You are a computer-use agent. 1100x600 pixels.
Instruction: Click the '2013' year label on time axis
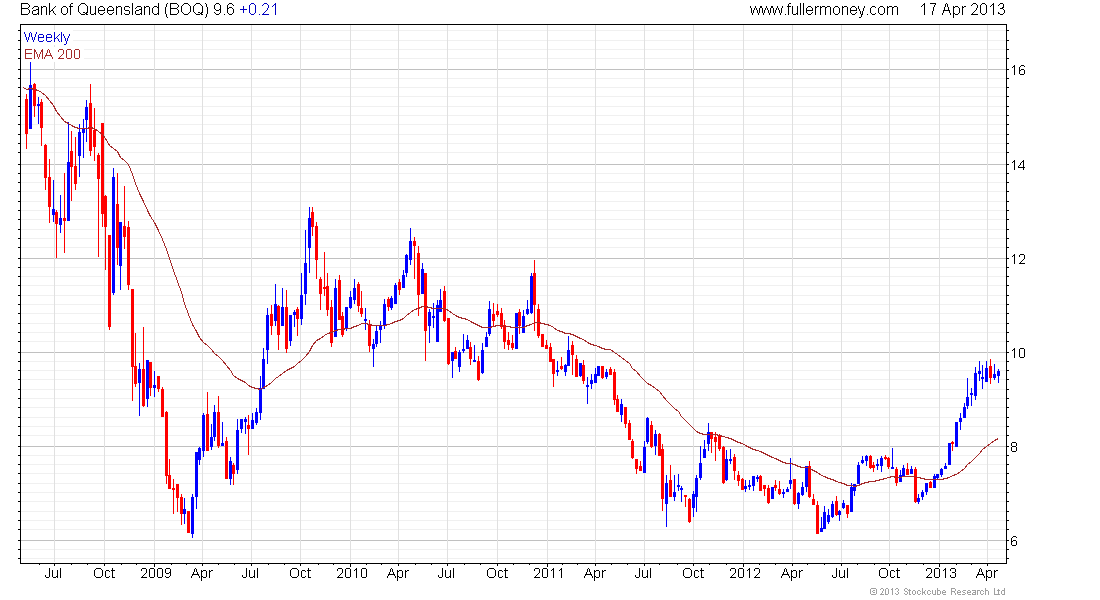pos(941,573)
